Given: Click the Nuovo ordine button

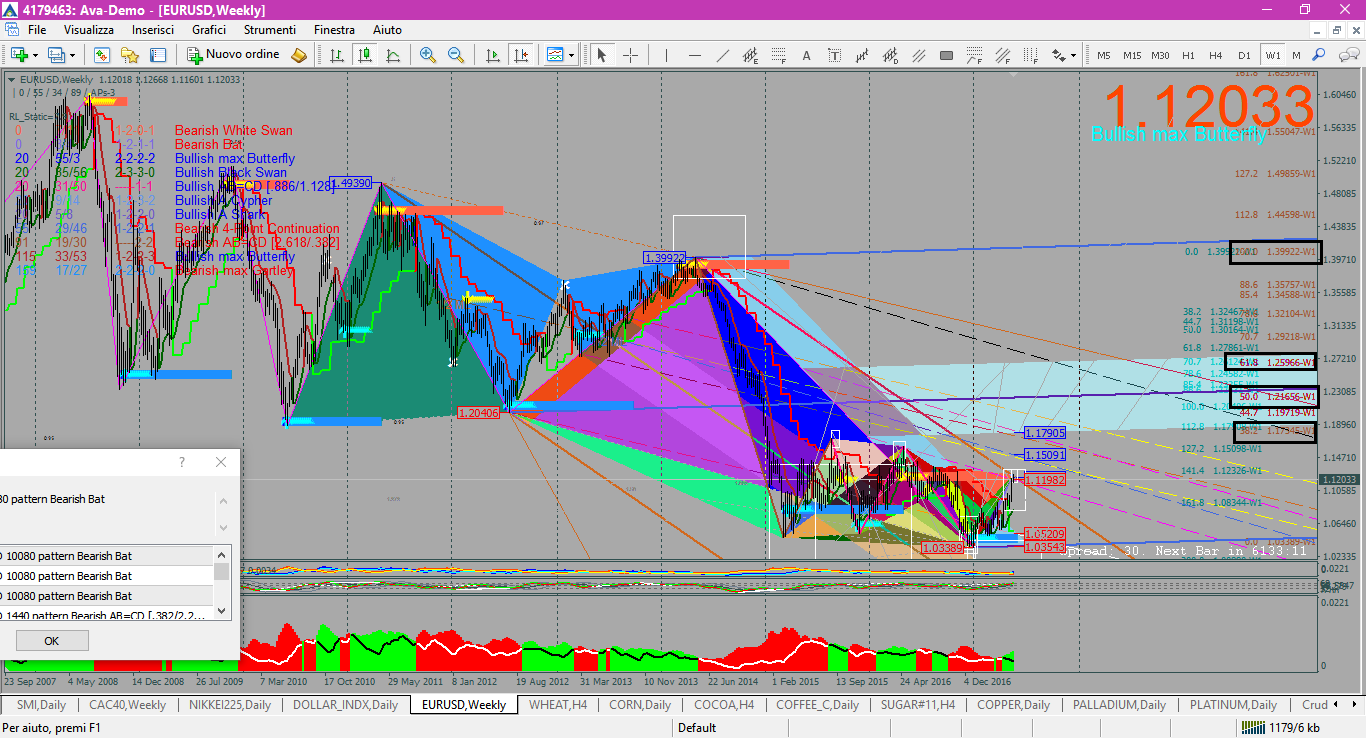Looking at the screenshot, I should coord(234,55).
